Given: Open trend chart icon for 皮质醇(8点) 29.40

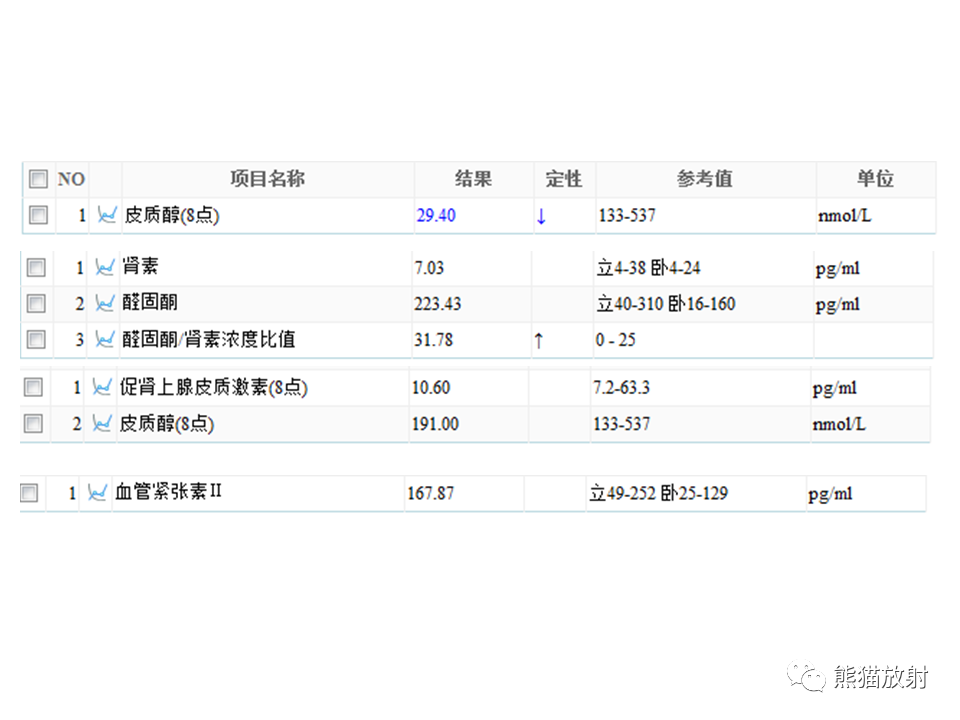Looking at the screenshot, I should 107,215.
